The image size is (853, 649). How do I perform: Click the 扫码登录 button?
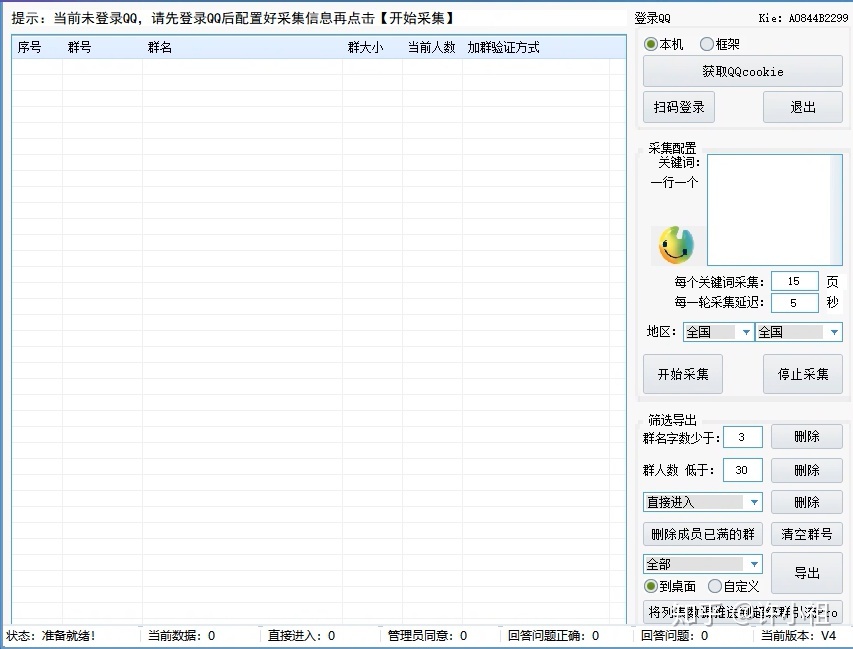point(680,107)
